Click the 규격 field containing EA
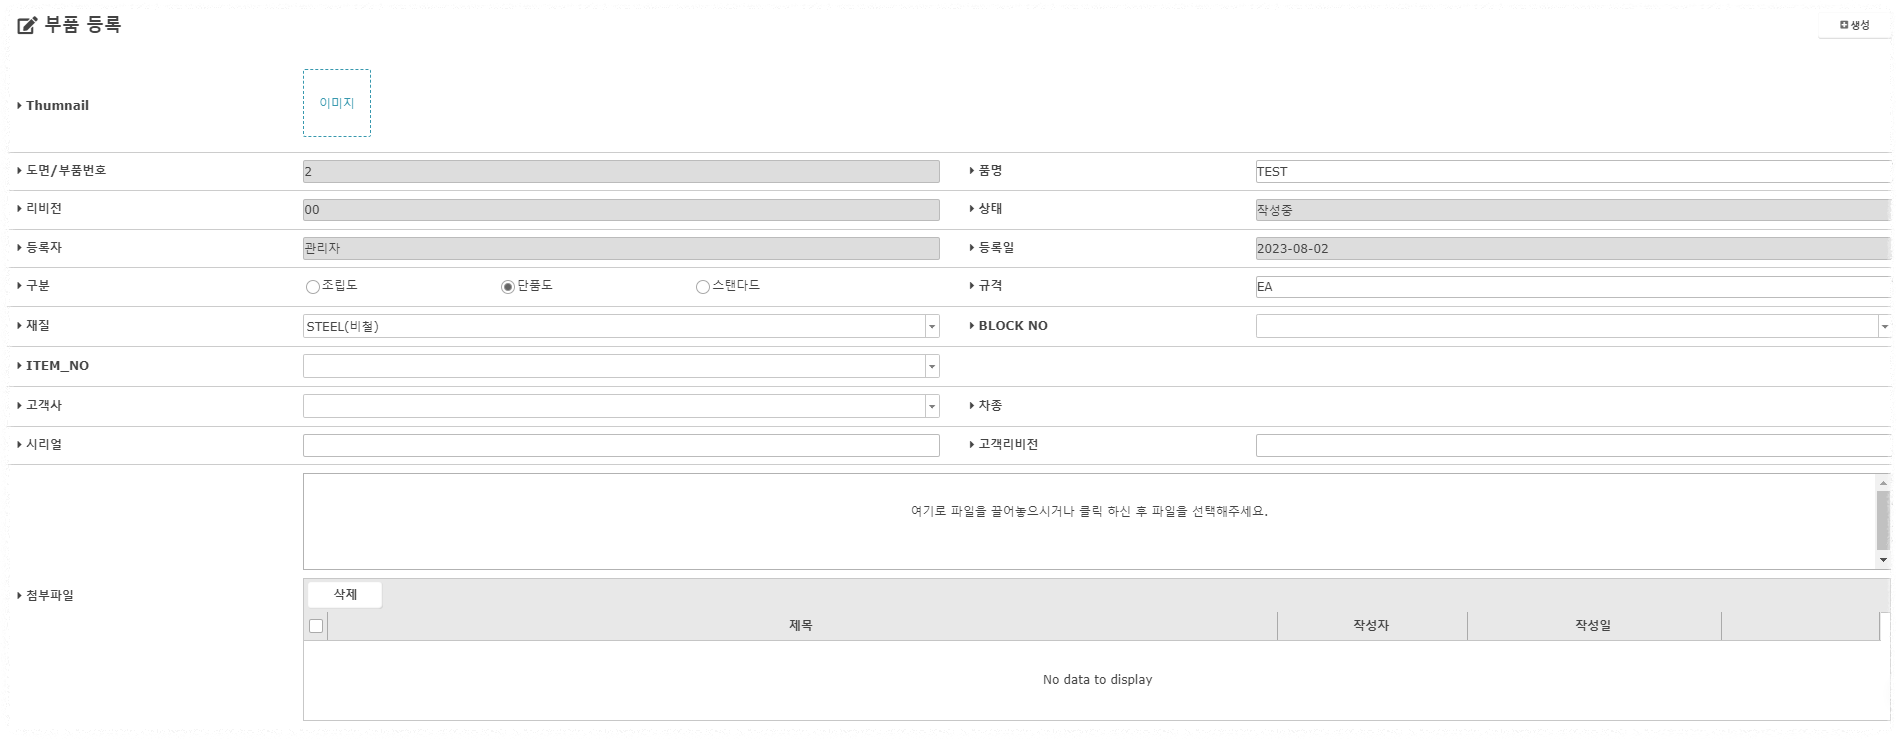The width and height of the screenshot is (1899, 739). coord(1573,287)
